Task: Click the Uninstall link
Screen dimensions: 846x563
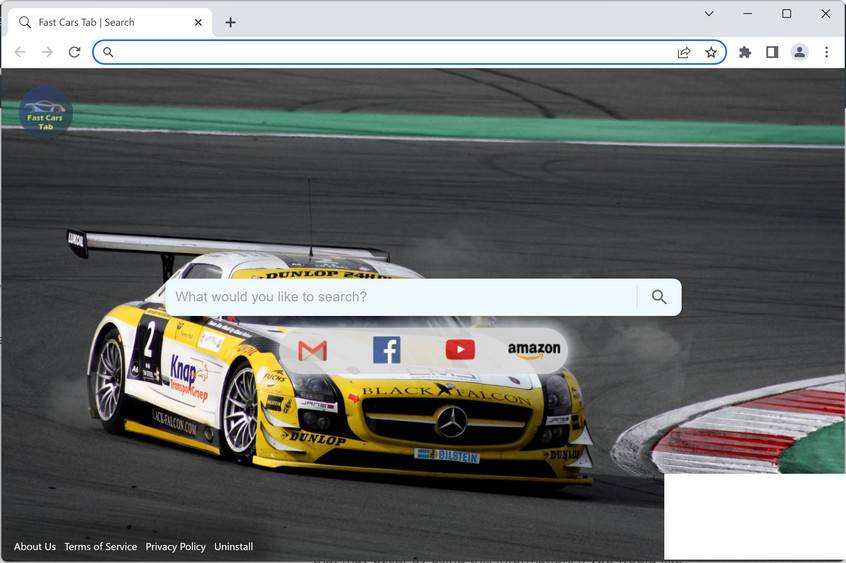Action: (x=234, y=547)
